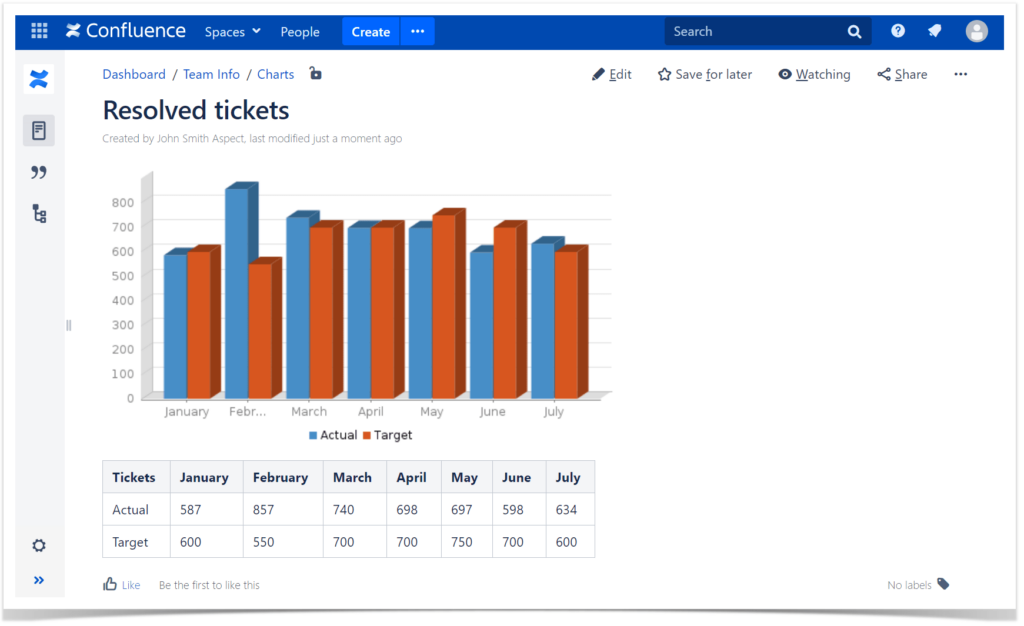Open the quotes panel in the sidebar
Screen dimensions: 1024x626
38,172
